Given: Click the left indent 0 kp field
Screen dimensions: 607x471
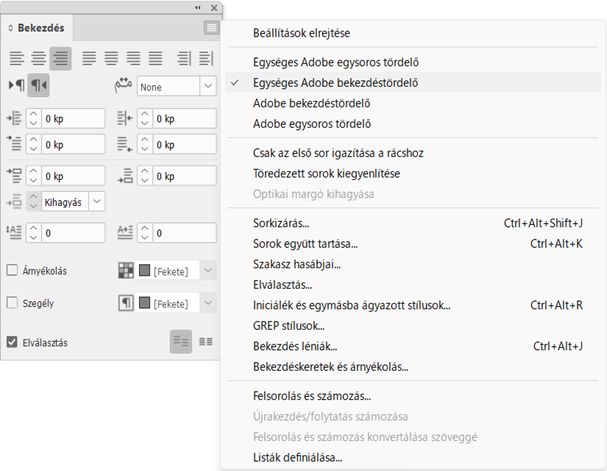Looking at the screenshot, I should click(73, 118).
